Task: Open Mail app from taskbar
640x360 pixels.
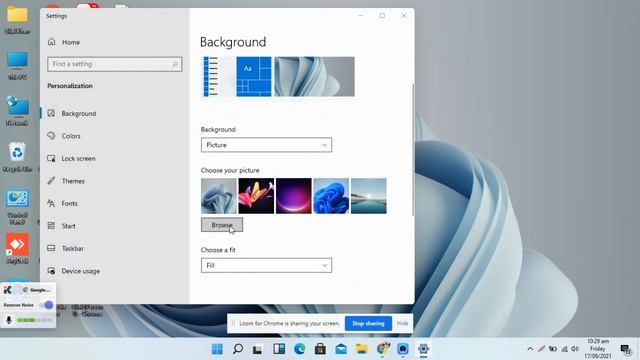Action: click(341, 349)
